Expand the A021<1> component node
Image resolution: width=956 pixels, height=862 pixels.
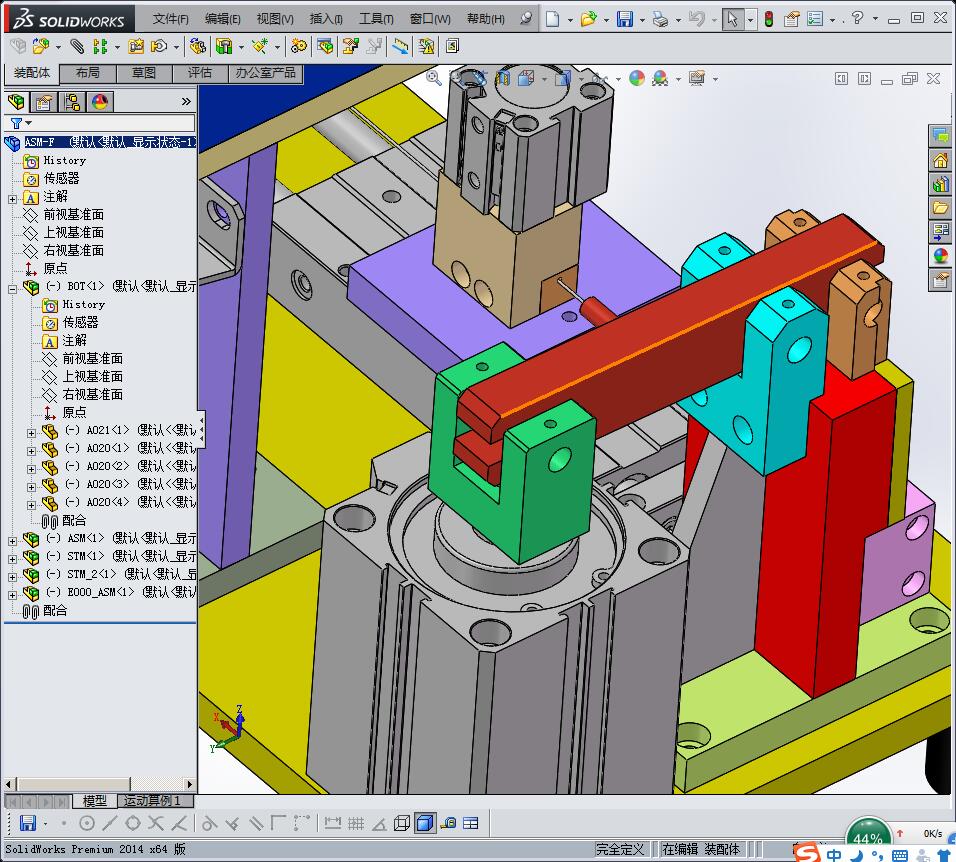[x=32, y=433]
